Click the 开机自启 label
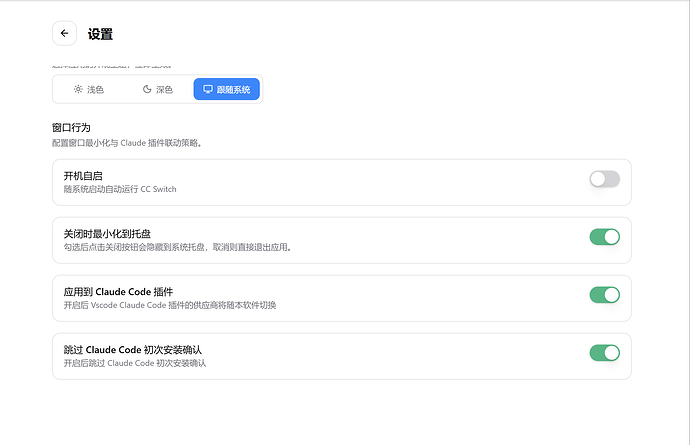The image size is (690, 445). click(83, 176)
